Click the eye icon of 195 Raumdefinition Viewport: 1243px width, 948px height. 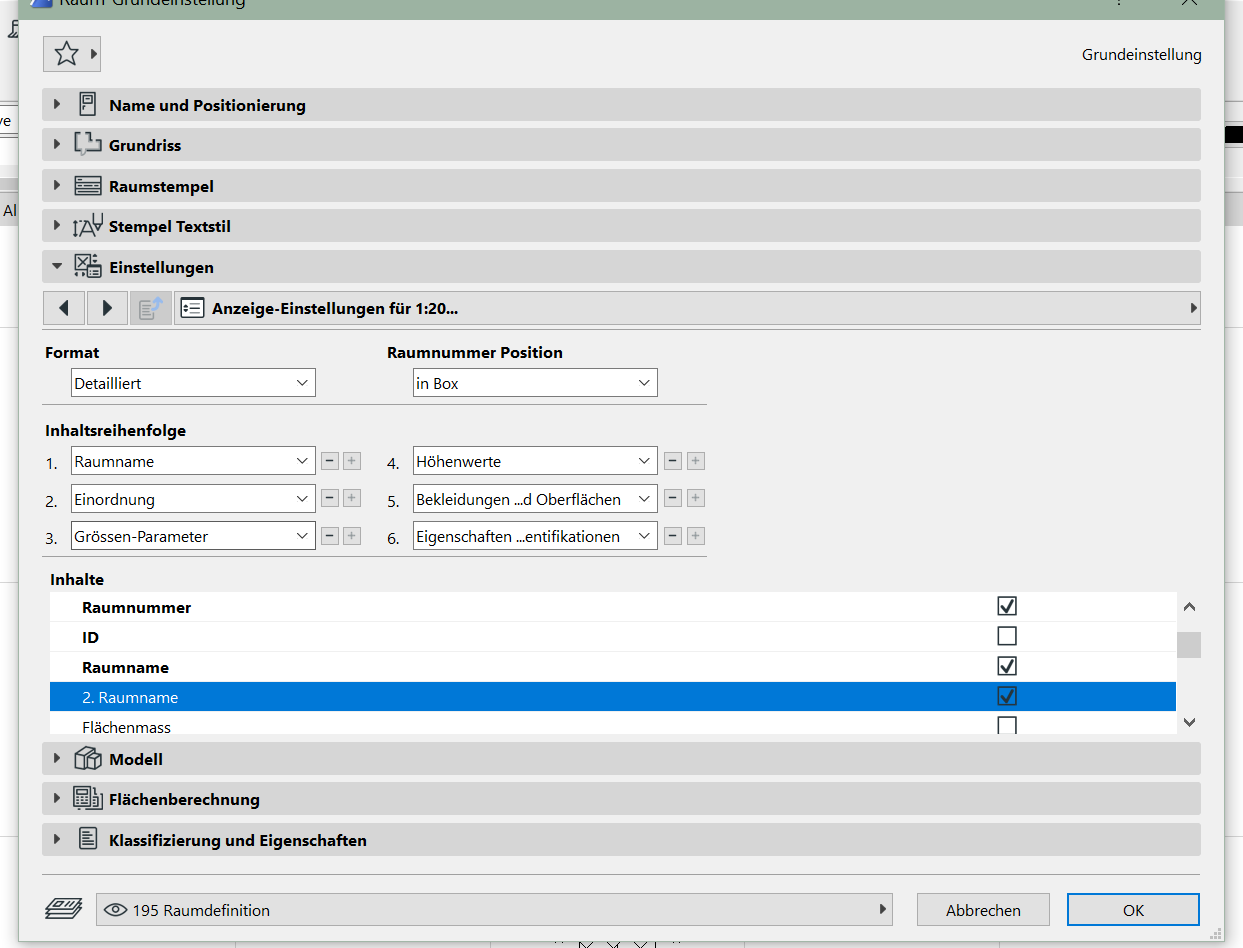[116, 910]
